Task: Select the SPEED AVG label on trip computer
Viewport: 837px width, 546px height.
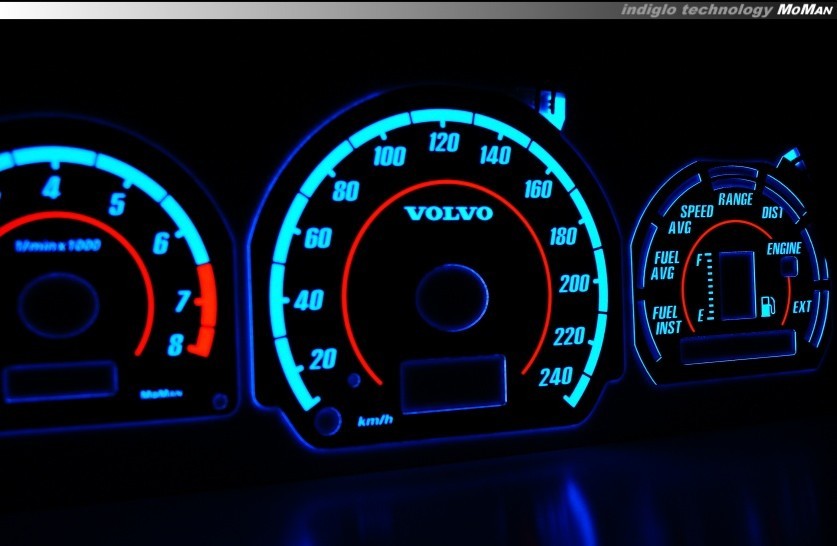Action: click(x=691, y=219)
